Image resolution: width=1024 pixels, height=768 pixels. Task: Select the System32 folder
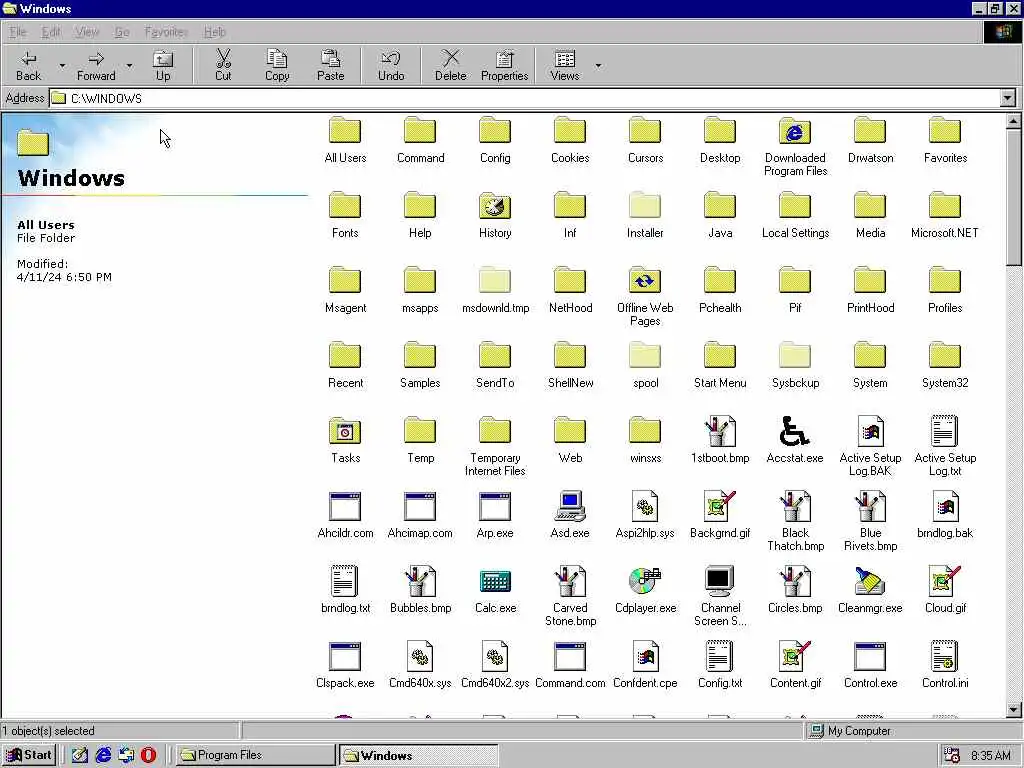pos(945,364)
